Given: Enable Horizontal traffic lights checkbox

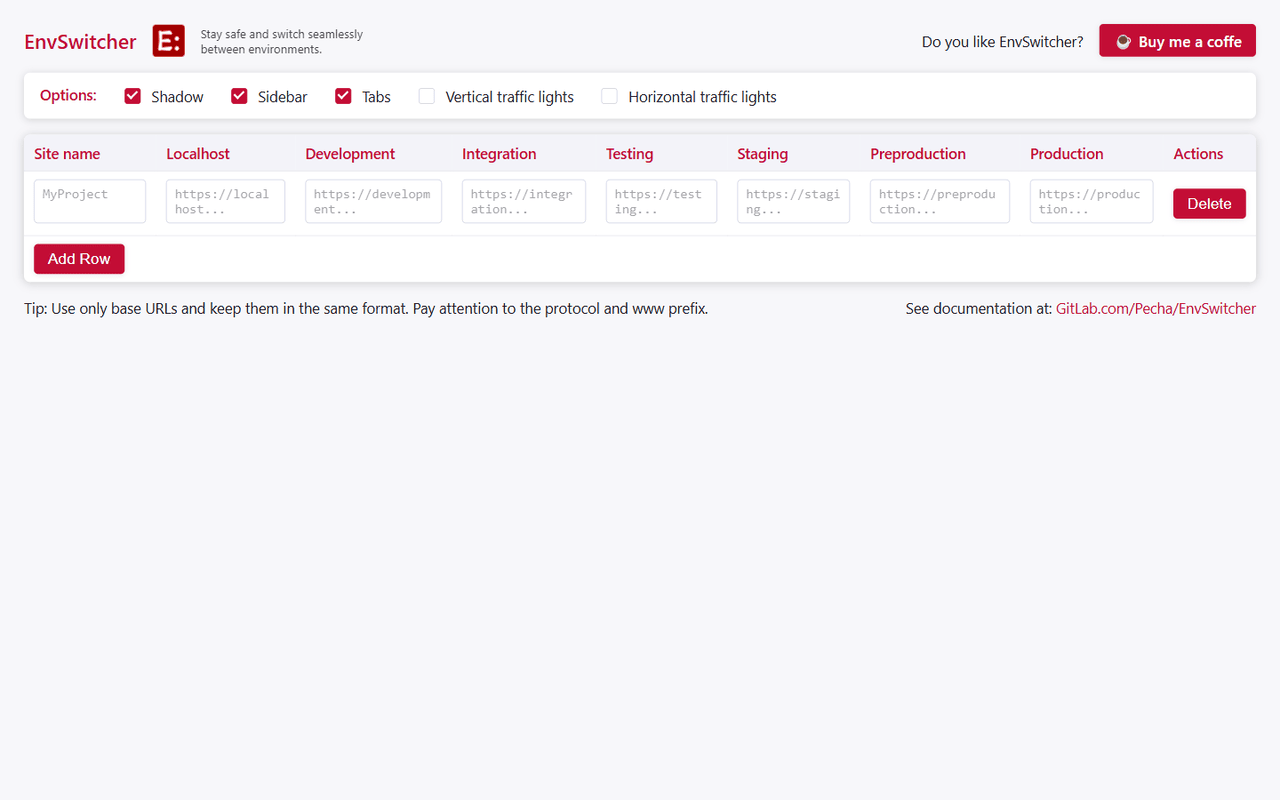Looking at the screenshot, I should click(609, 96).
